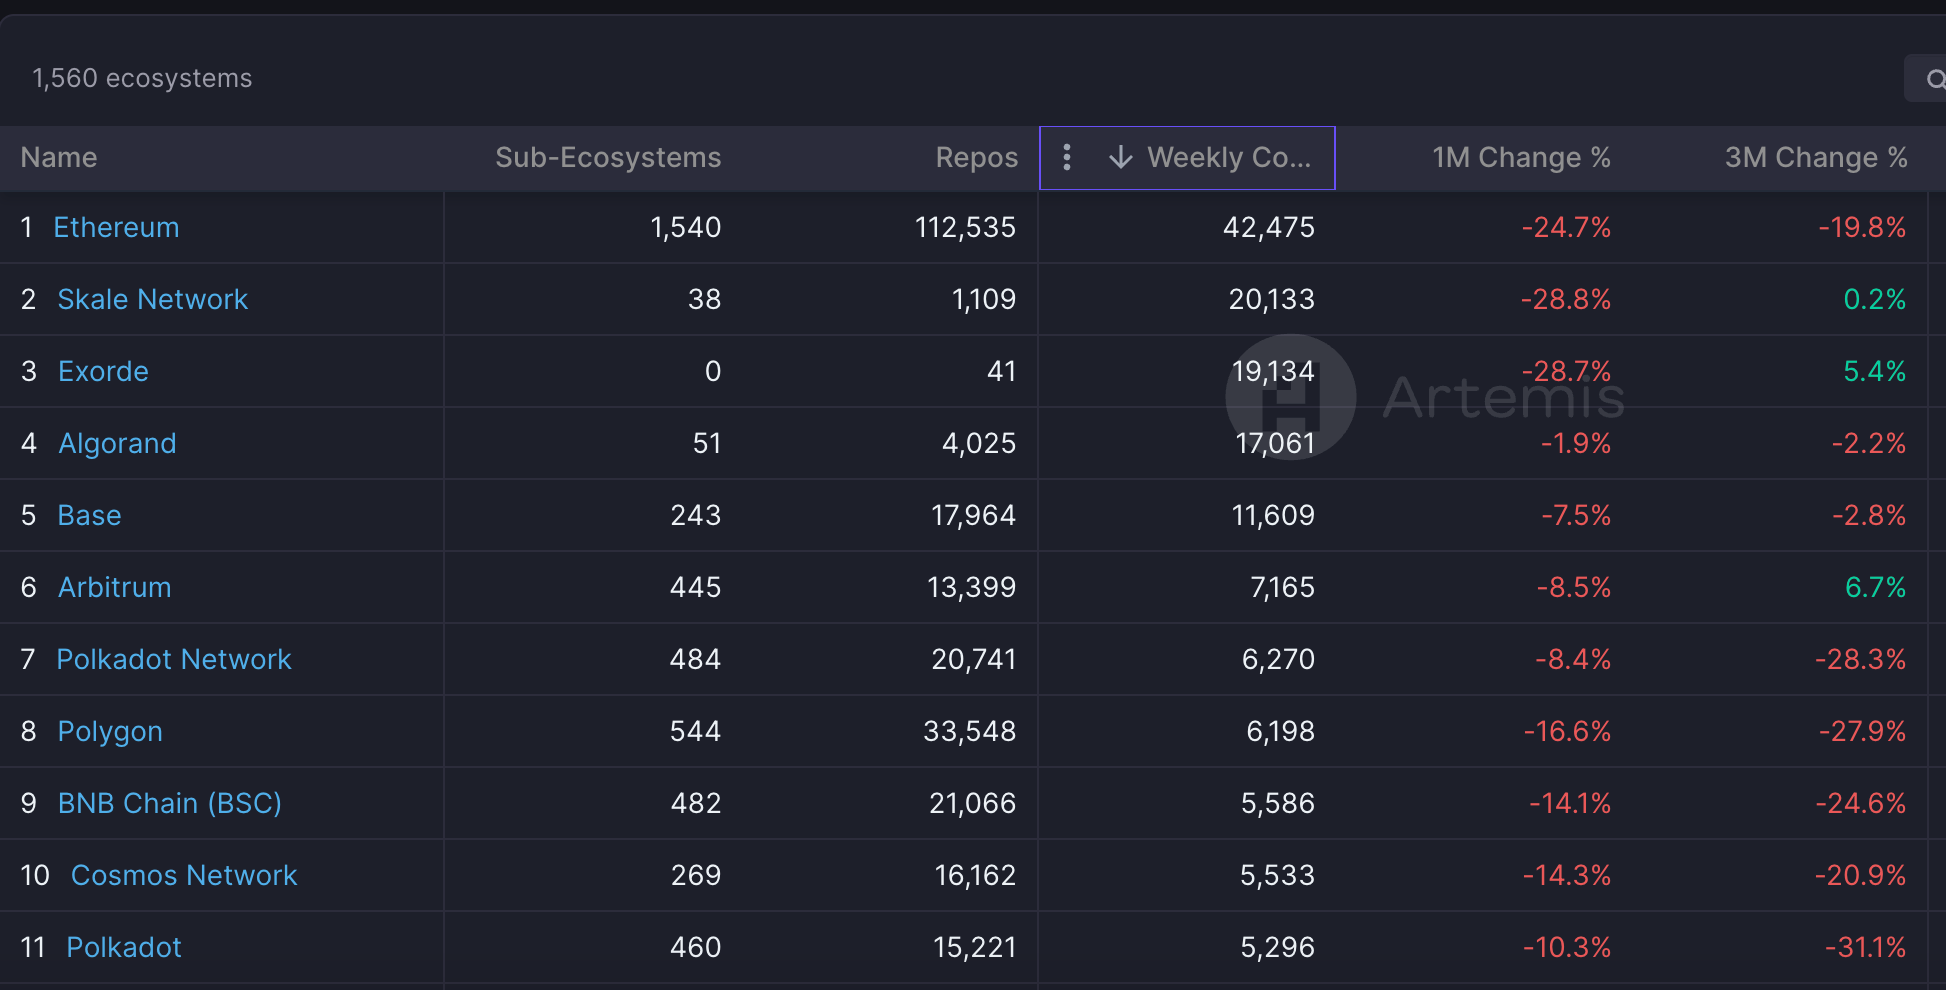Open the Skale Network ecosystem link
The width and height of the screenshot is (1946, 990).
point(152,299)
